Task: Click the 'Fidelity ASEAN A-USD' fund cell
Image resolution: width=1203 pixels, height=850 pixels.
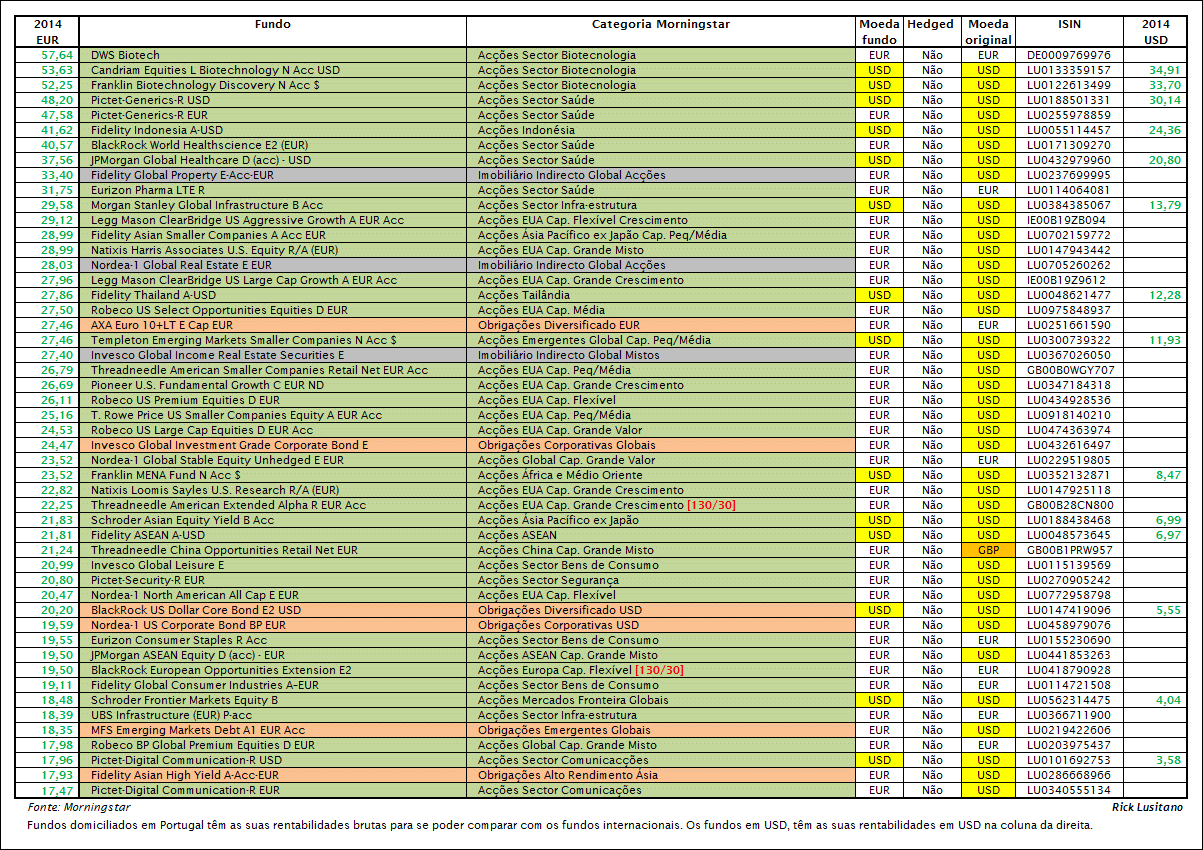Action: pos(273,535)
